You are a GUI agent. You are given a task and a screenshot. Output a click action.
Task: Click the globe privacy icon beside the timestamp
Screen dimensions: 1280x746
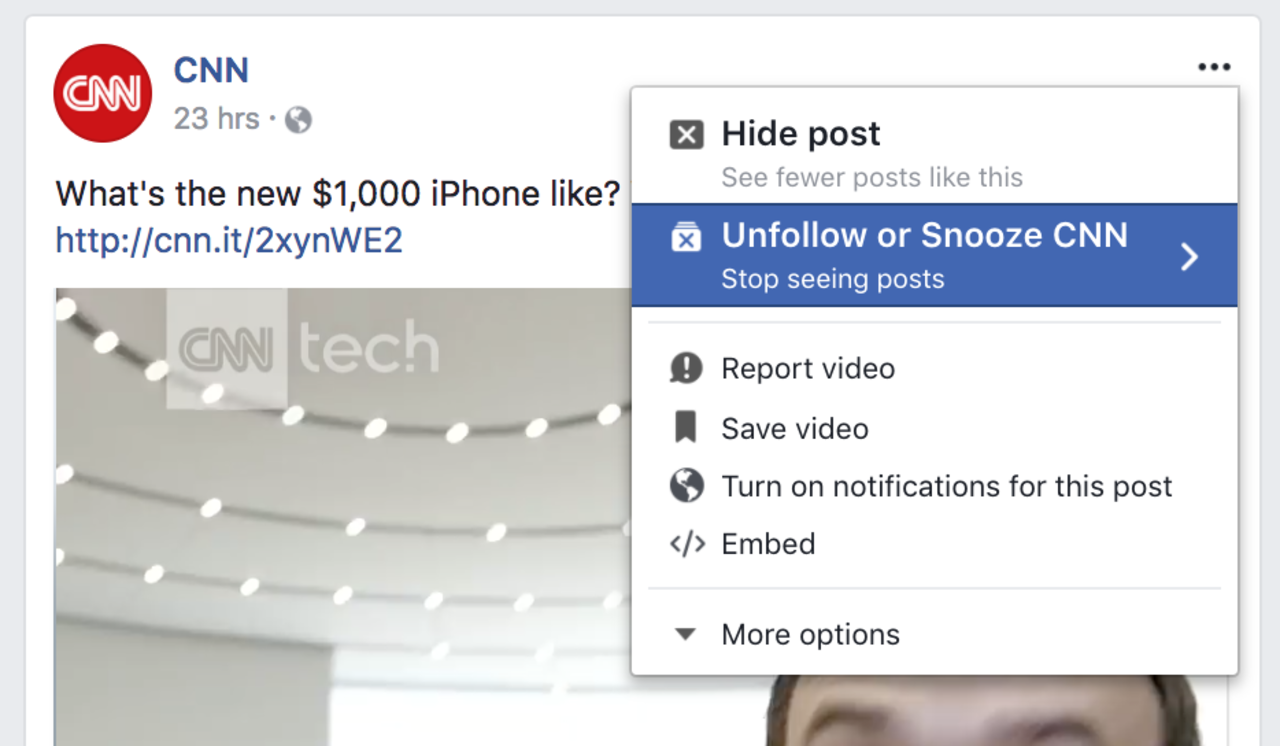(297, 118)
